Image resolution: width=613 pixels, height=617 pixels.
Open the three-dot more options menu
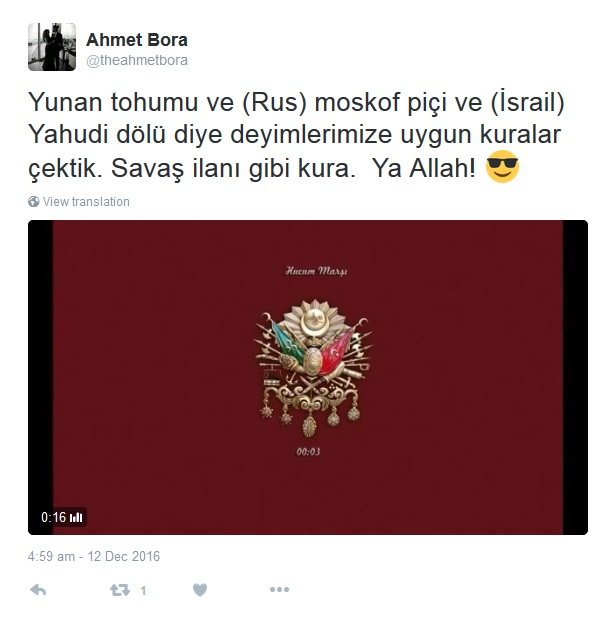coord(279,589)
